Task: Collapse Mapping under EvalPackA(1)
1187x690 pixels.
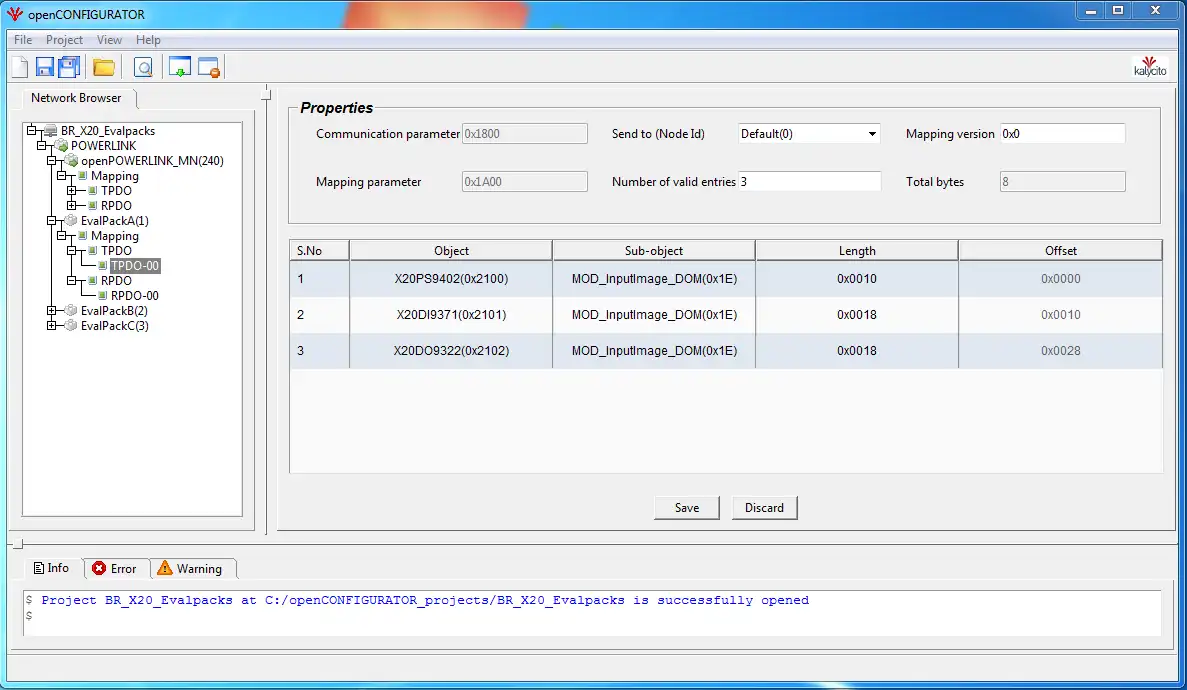Action: pyautogui.click(x=61, y=236)
